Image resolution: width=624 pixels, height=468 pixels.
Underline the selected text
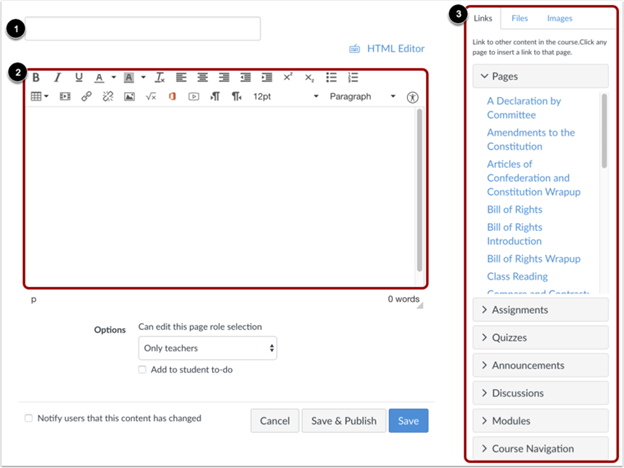pyautogui.click(x=79, y=77)
